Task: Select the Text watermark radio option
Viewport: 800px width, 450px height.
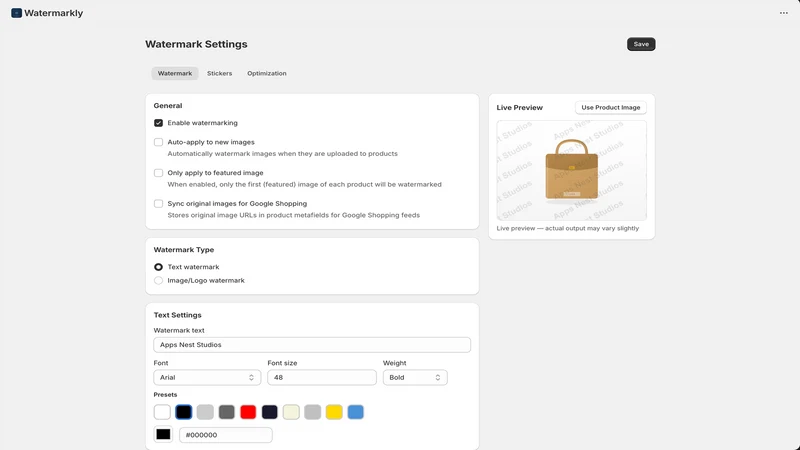Action: (x=158, y=267)
